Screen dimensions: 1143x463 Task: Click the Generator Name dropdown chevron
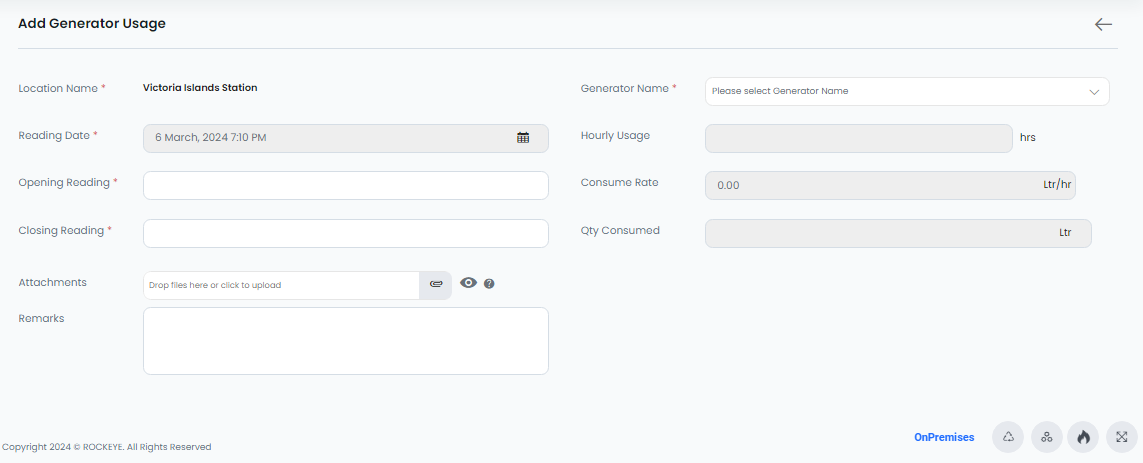click(1094, 92)
